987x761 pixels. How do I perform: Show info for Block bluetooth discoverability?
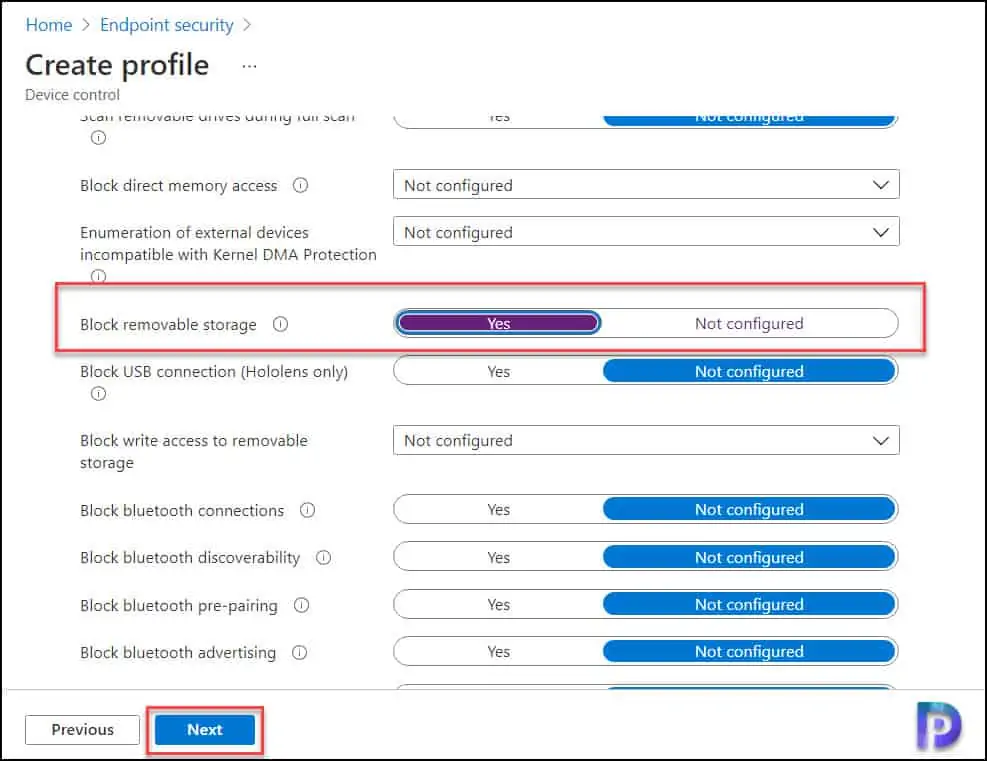pyautogui.click(x=324, y=558)
